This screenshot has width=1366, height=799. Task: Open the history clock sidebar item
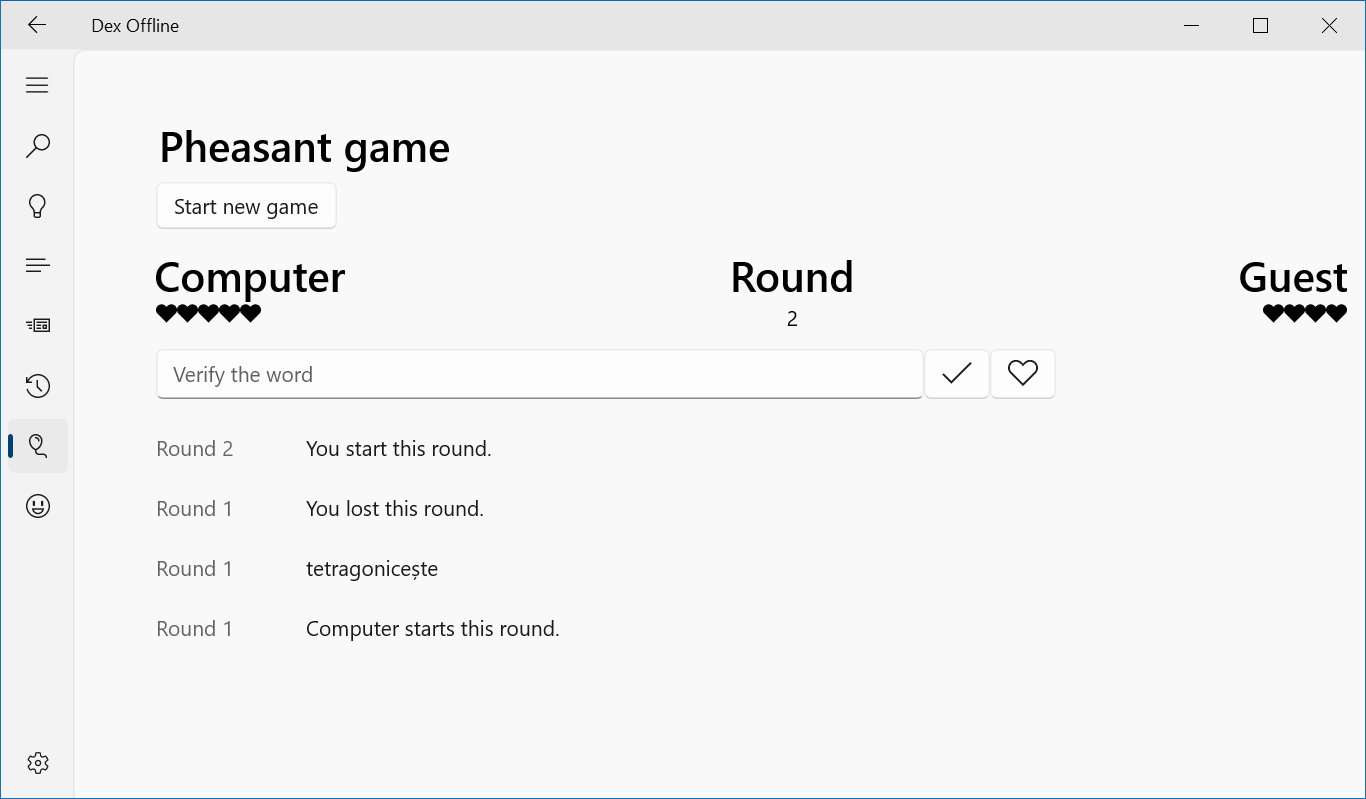tap(37, 386)
